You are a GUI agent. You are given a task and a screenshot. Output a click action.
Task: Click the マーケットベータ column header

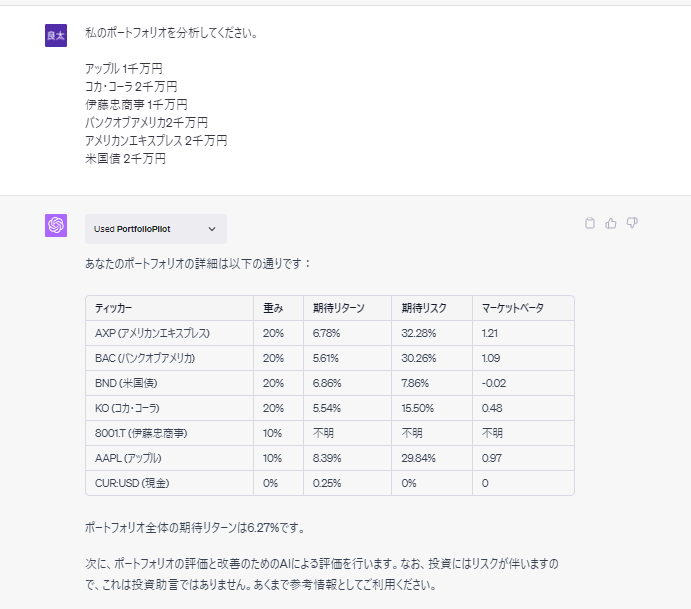pyautogui.click(x=512, y=308)
